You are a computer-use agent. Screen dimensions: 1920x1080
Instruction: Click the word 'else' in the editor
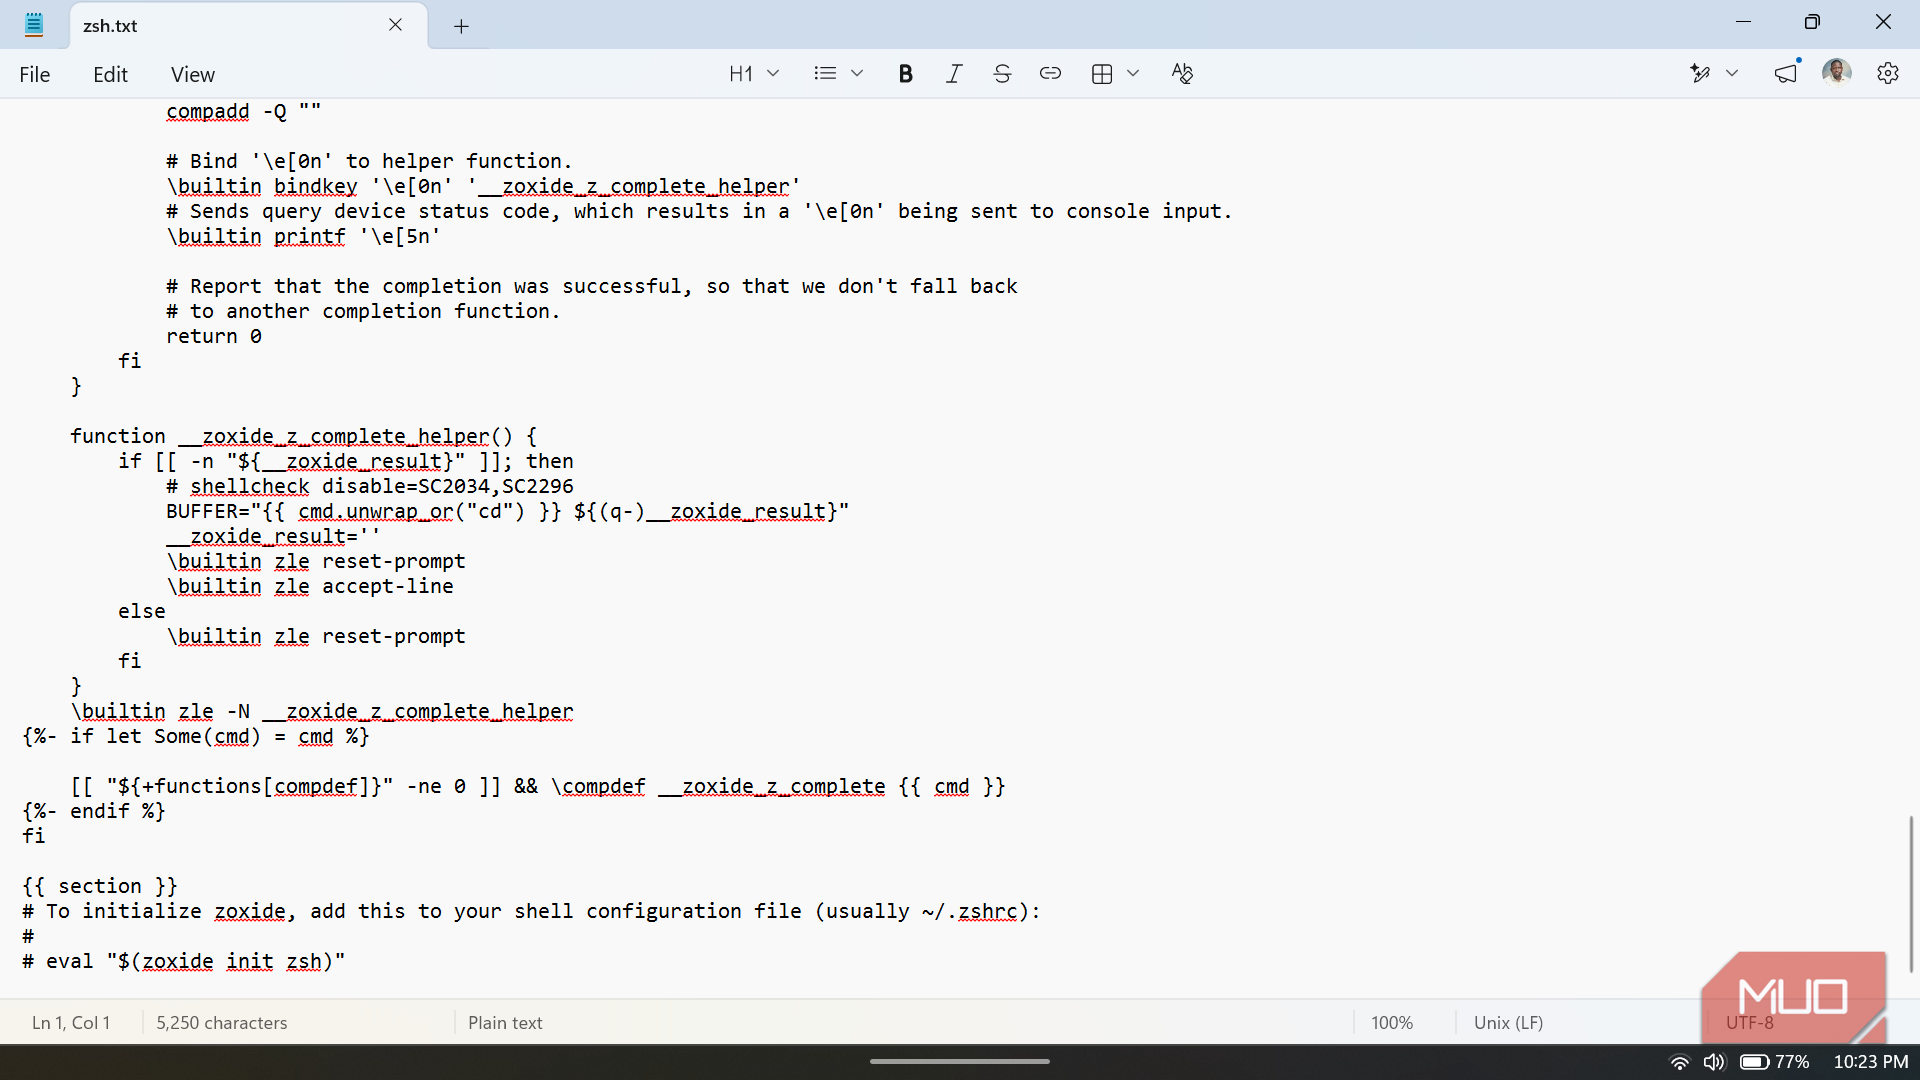coord(142,611)
